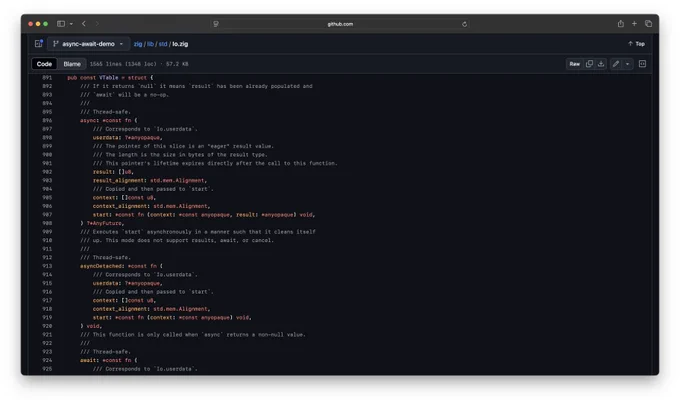Open the Safari share icon
680x403 pixels.
[621, 24]
